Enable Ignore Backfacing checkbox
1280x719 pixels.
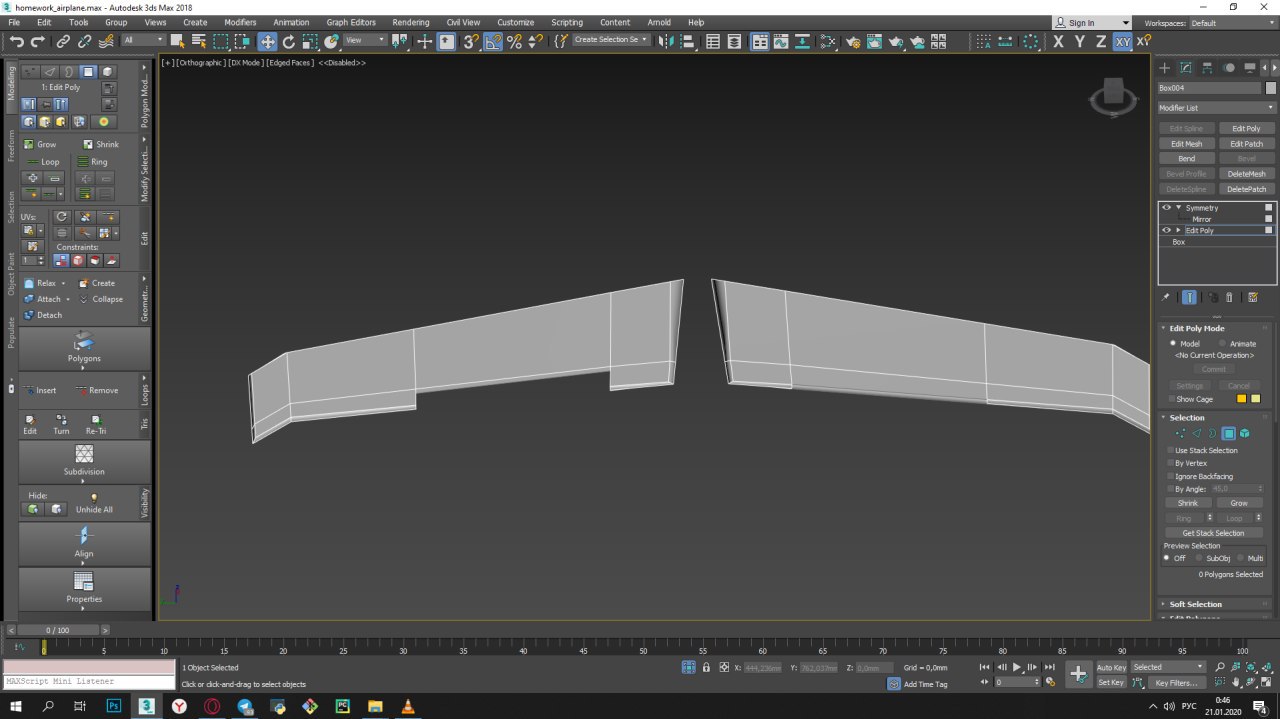pos(1171,476)
